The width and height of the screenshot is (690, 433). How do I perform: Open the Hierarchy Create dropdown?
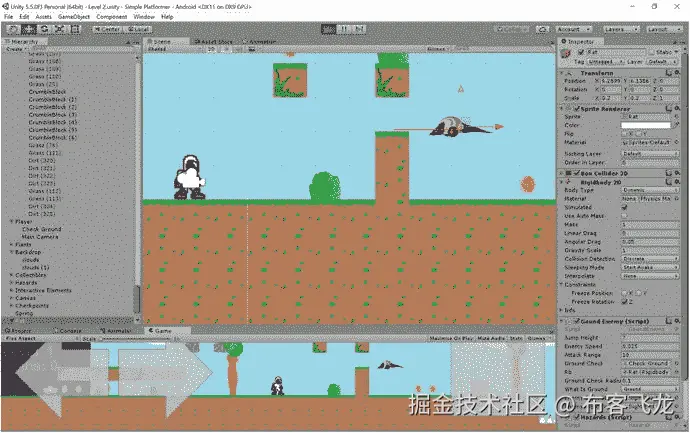tap(15, 49)
